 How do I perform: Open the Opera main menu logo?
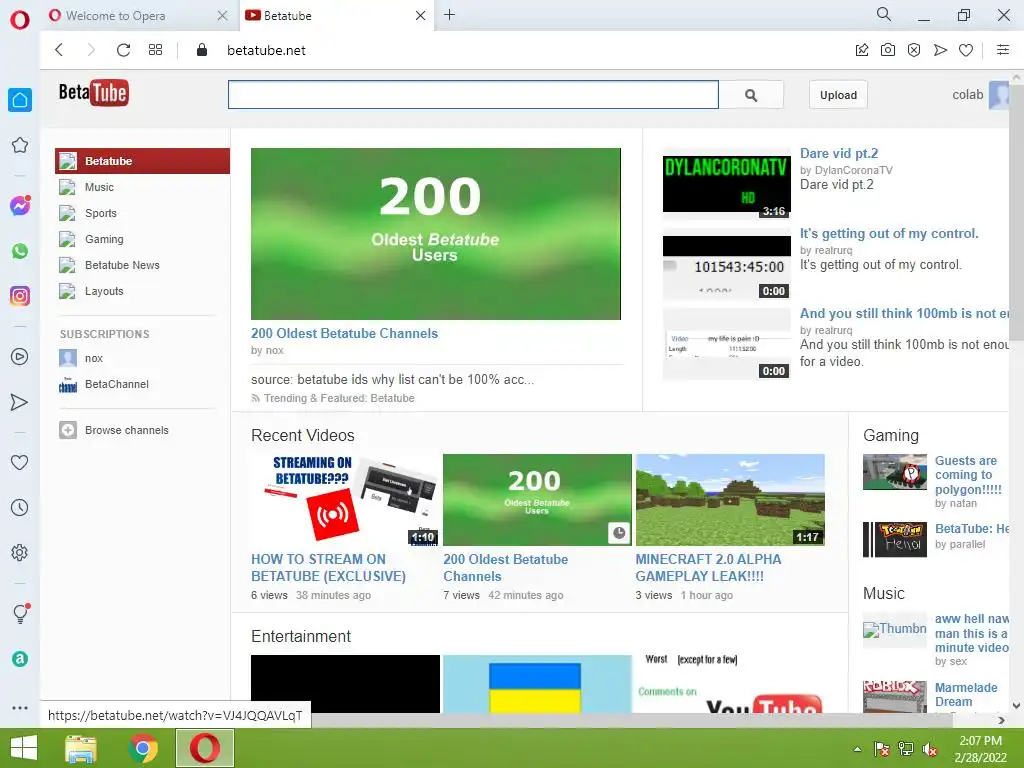(20, 20)
